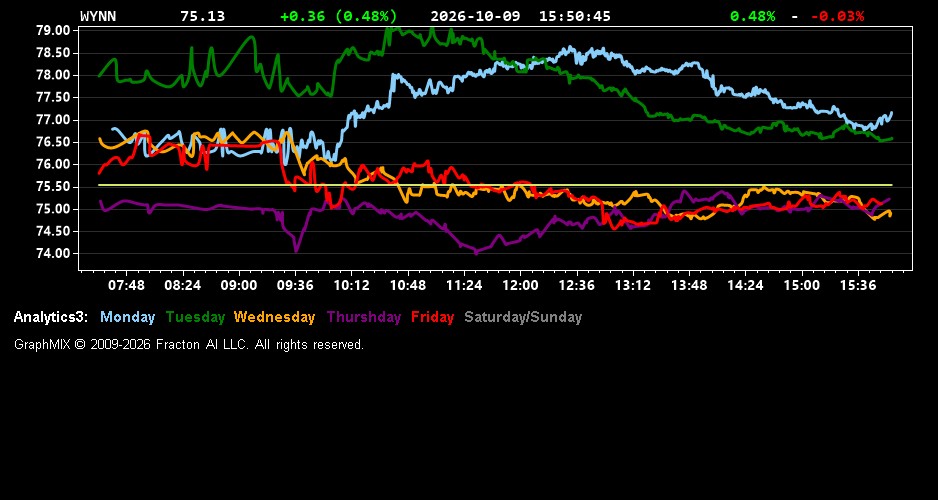Open the GraphMIX copyright notice text

click(189, 345)
